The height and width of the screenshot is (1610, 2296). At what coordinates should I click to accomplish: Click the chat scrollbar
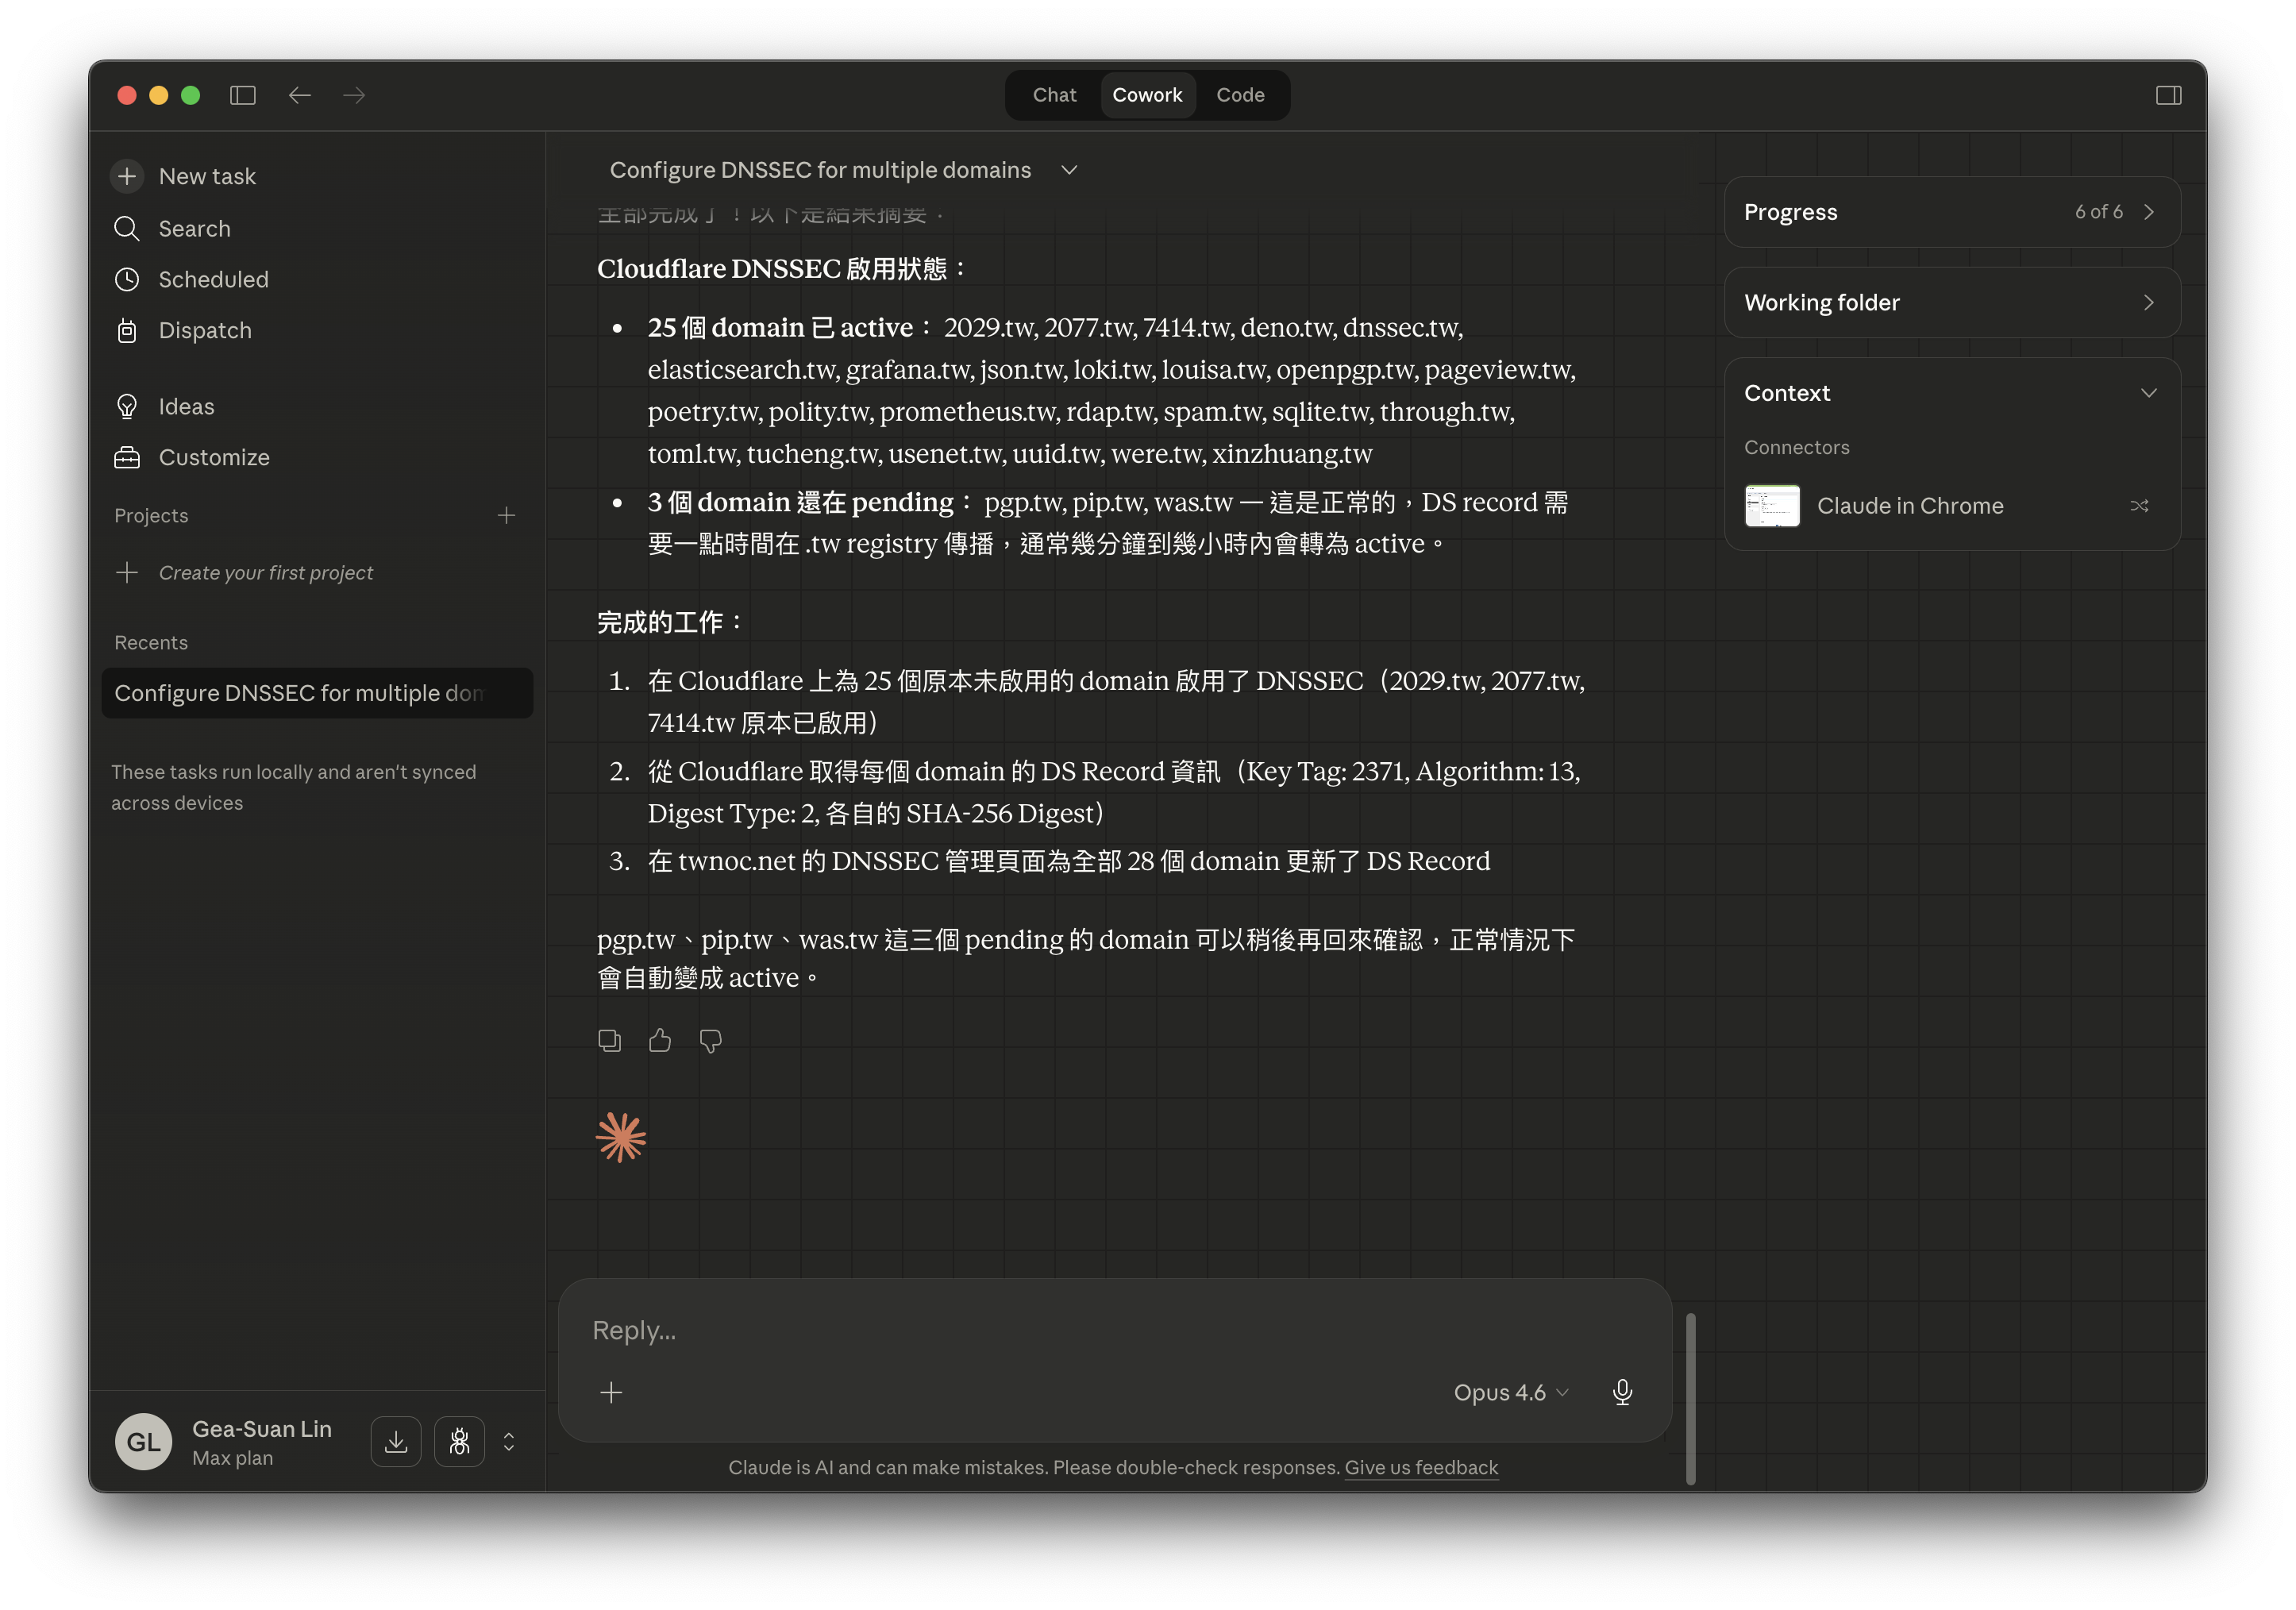(1690, 1398)
